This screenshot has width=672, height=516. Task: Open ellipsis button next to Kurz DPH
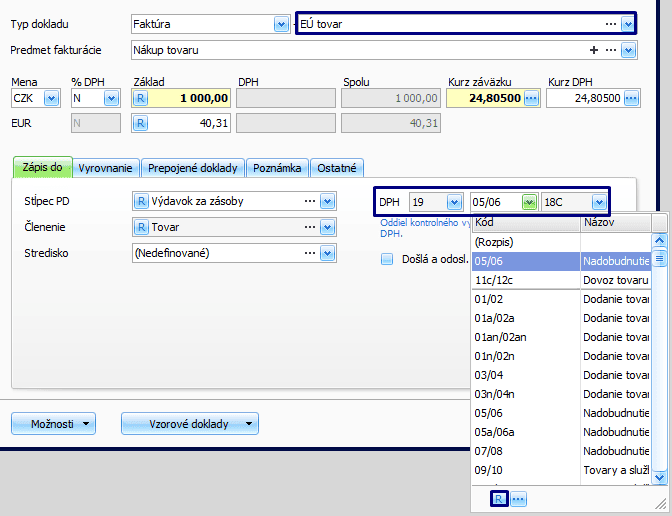point(630,98)
